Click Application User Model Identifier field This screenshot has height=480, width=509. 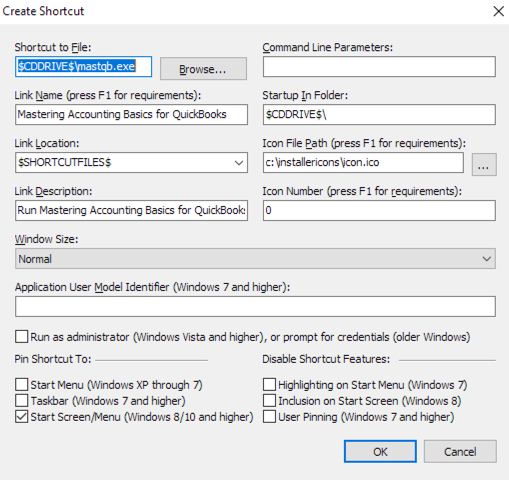[255, 307]
